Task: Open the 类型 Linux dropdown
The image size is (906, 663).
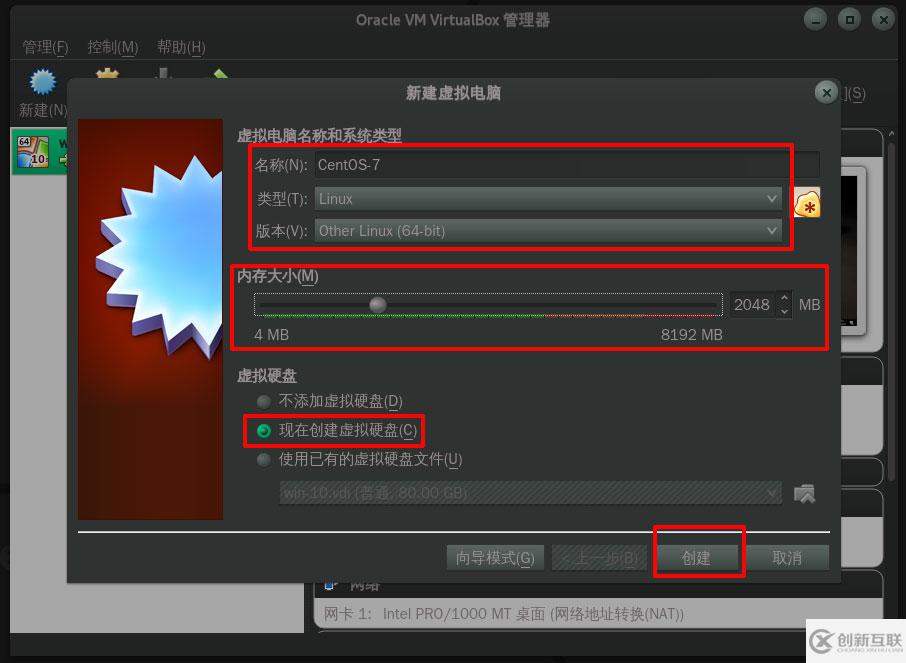Action: 548,199
